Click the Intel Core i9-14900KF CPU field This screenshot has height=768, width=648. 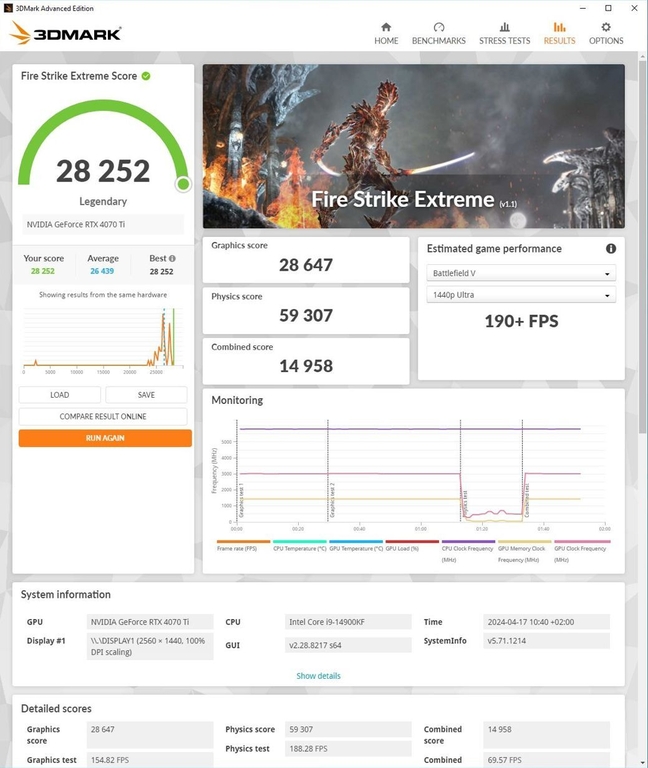(x=348, y=622)
